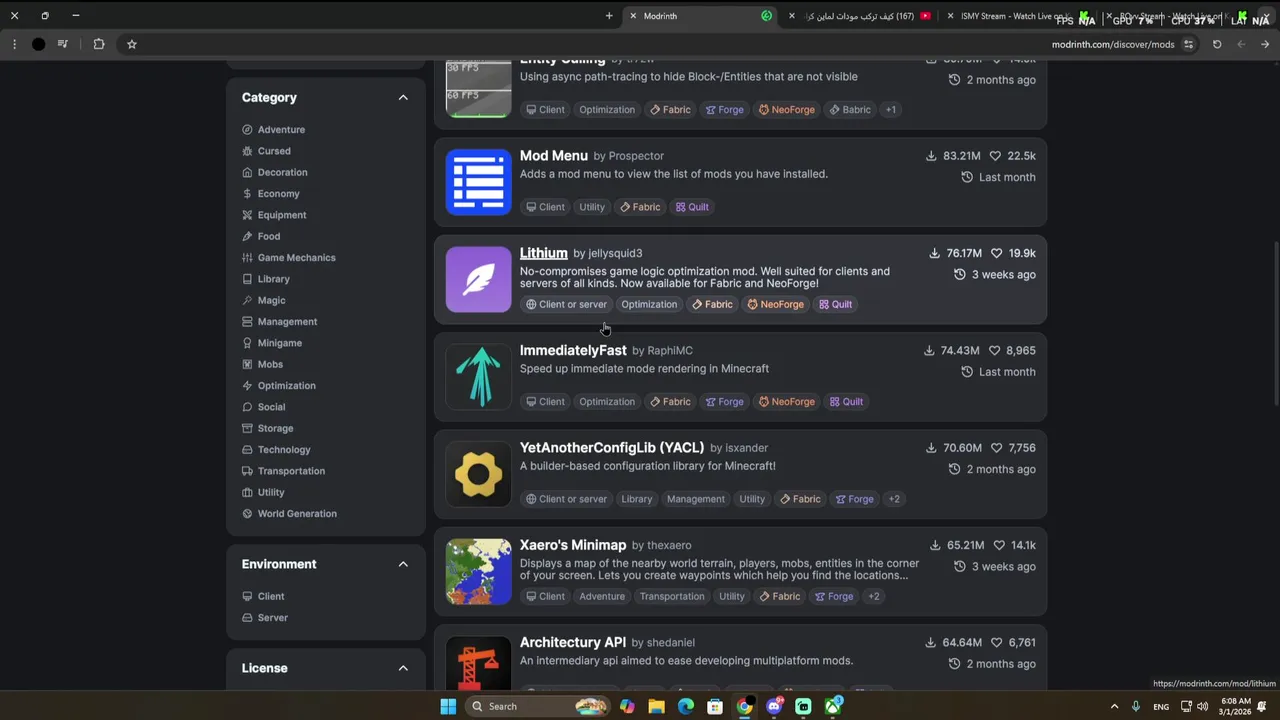1280x720 pixels.
Task: Click the download icon on the YACL card
Action: tap(931, 448)
